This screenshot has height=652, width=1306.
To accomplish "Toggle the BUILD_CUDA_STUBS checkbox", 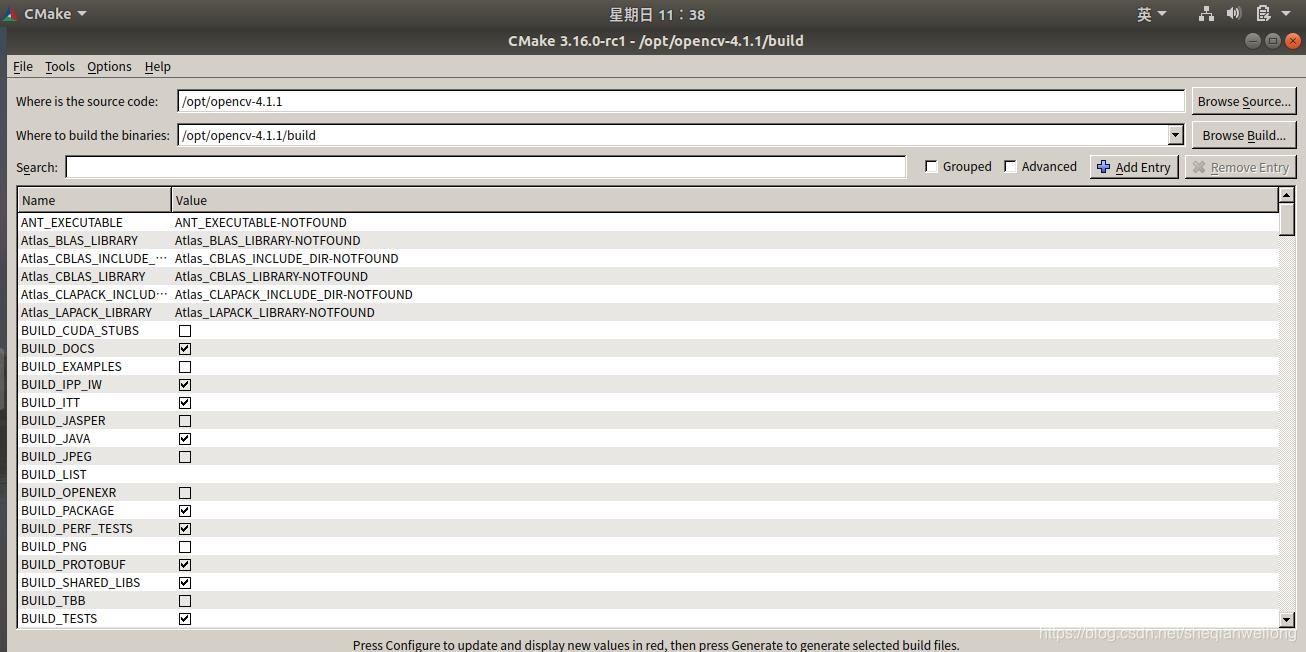I will (185, 331).
